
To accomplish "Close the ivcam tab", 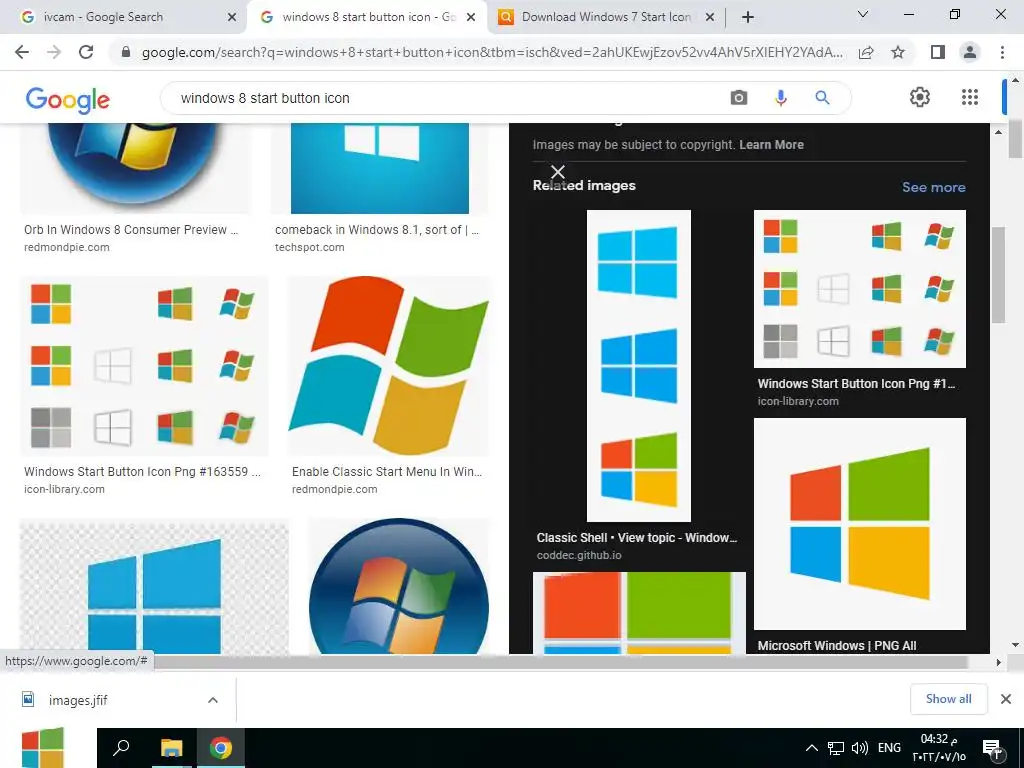I will pyautogui.click(x=231, y=18).
